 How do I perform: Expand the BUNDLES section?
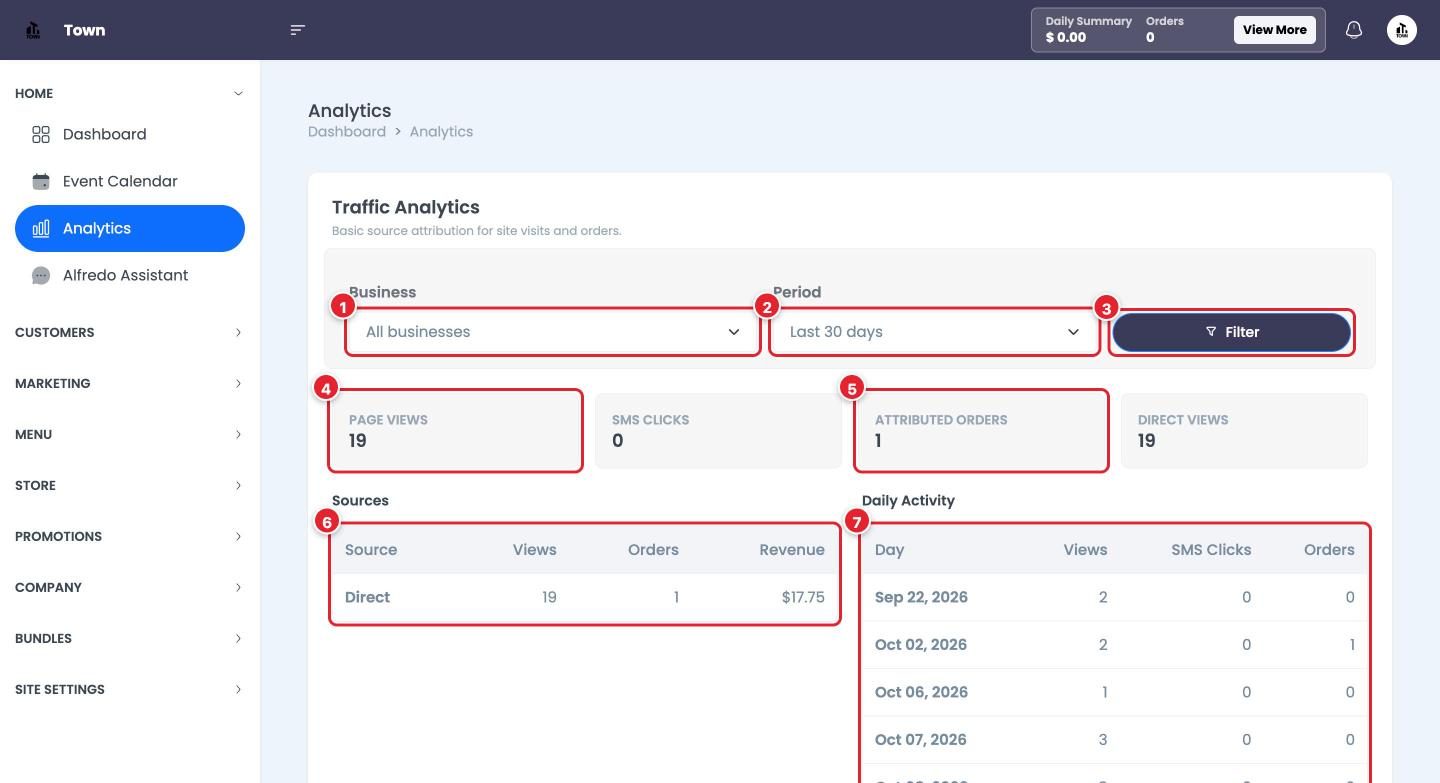click(130, 638)
